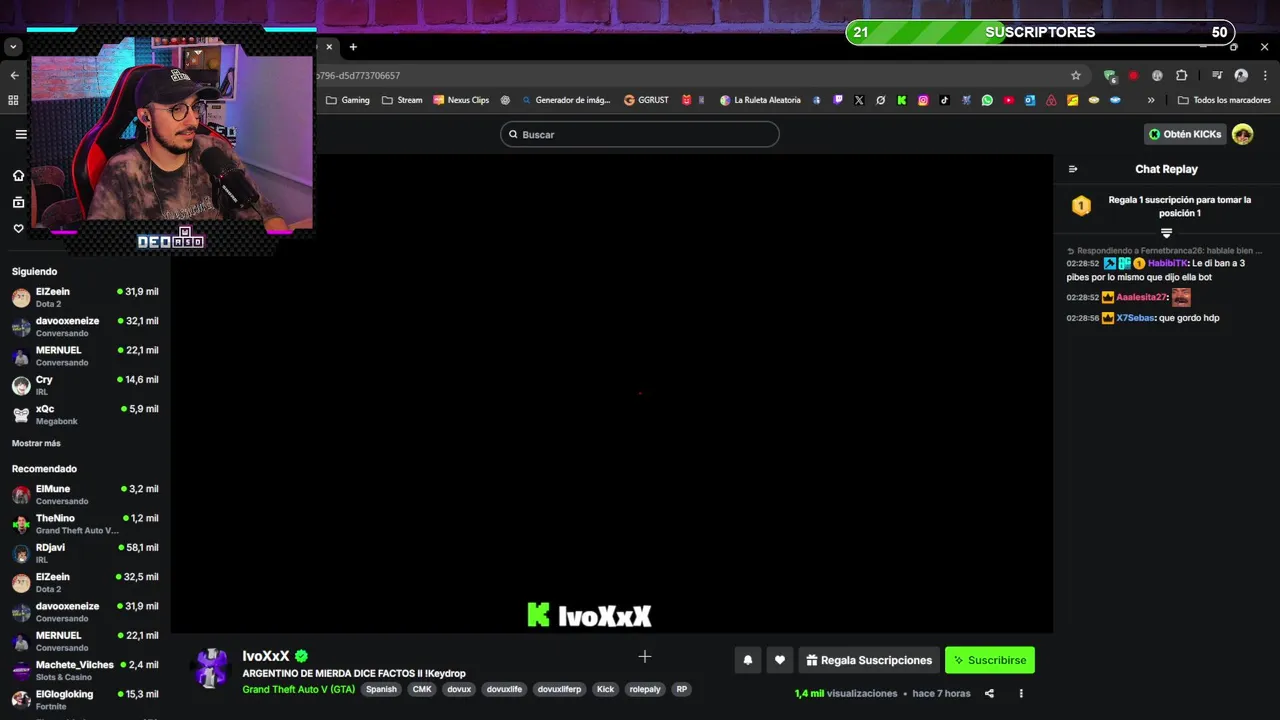Open the YouTube bookmark icon
Image resolution: width=1280 pixels, height=720 pixels.
pyautogui.click(x=1008, y=100)
